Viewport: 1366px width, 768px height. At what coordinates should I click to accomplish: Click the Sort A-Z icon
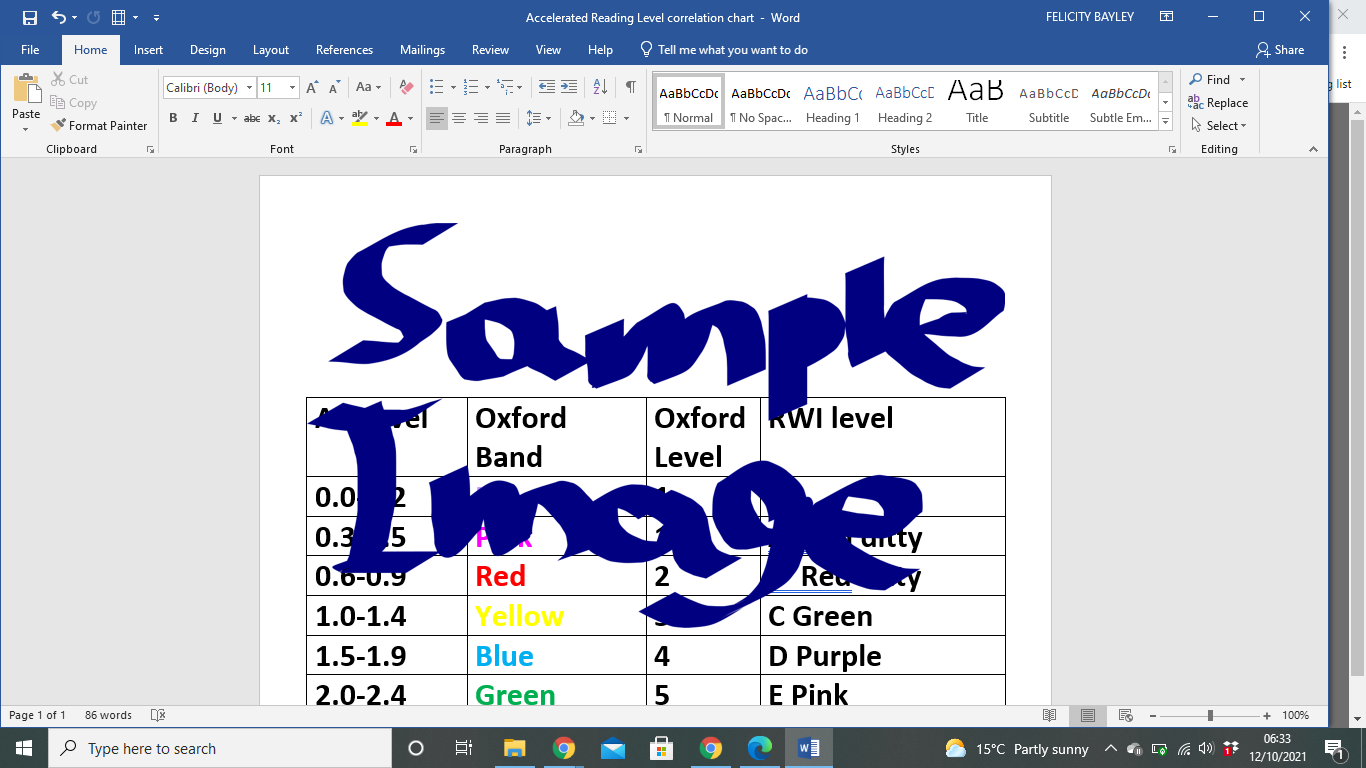point(600,87)
